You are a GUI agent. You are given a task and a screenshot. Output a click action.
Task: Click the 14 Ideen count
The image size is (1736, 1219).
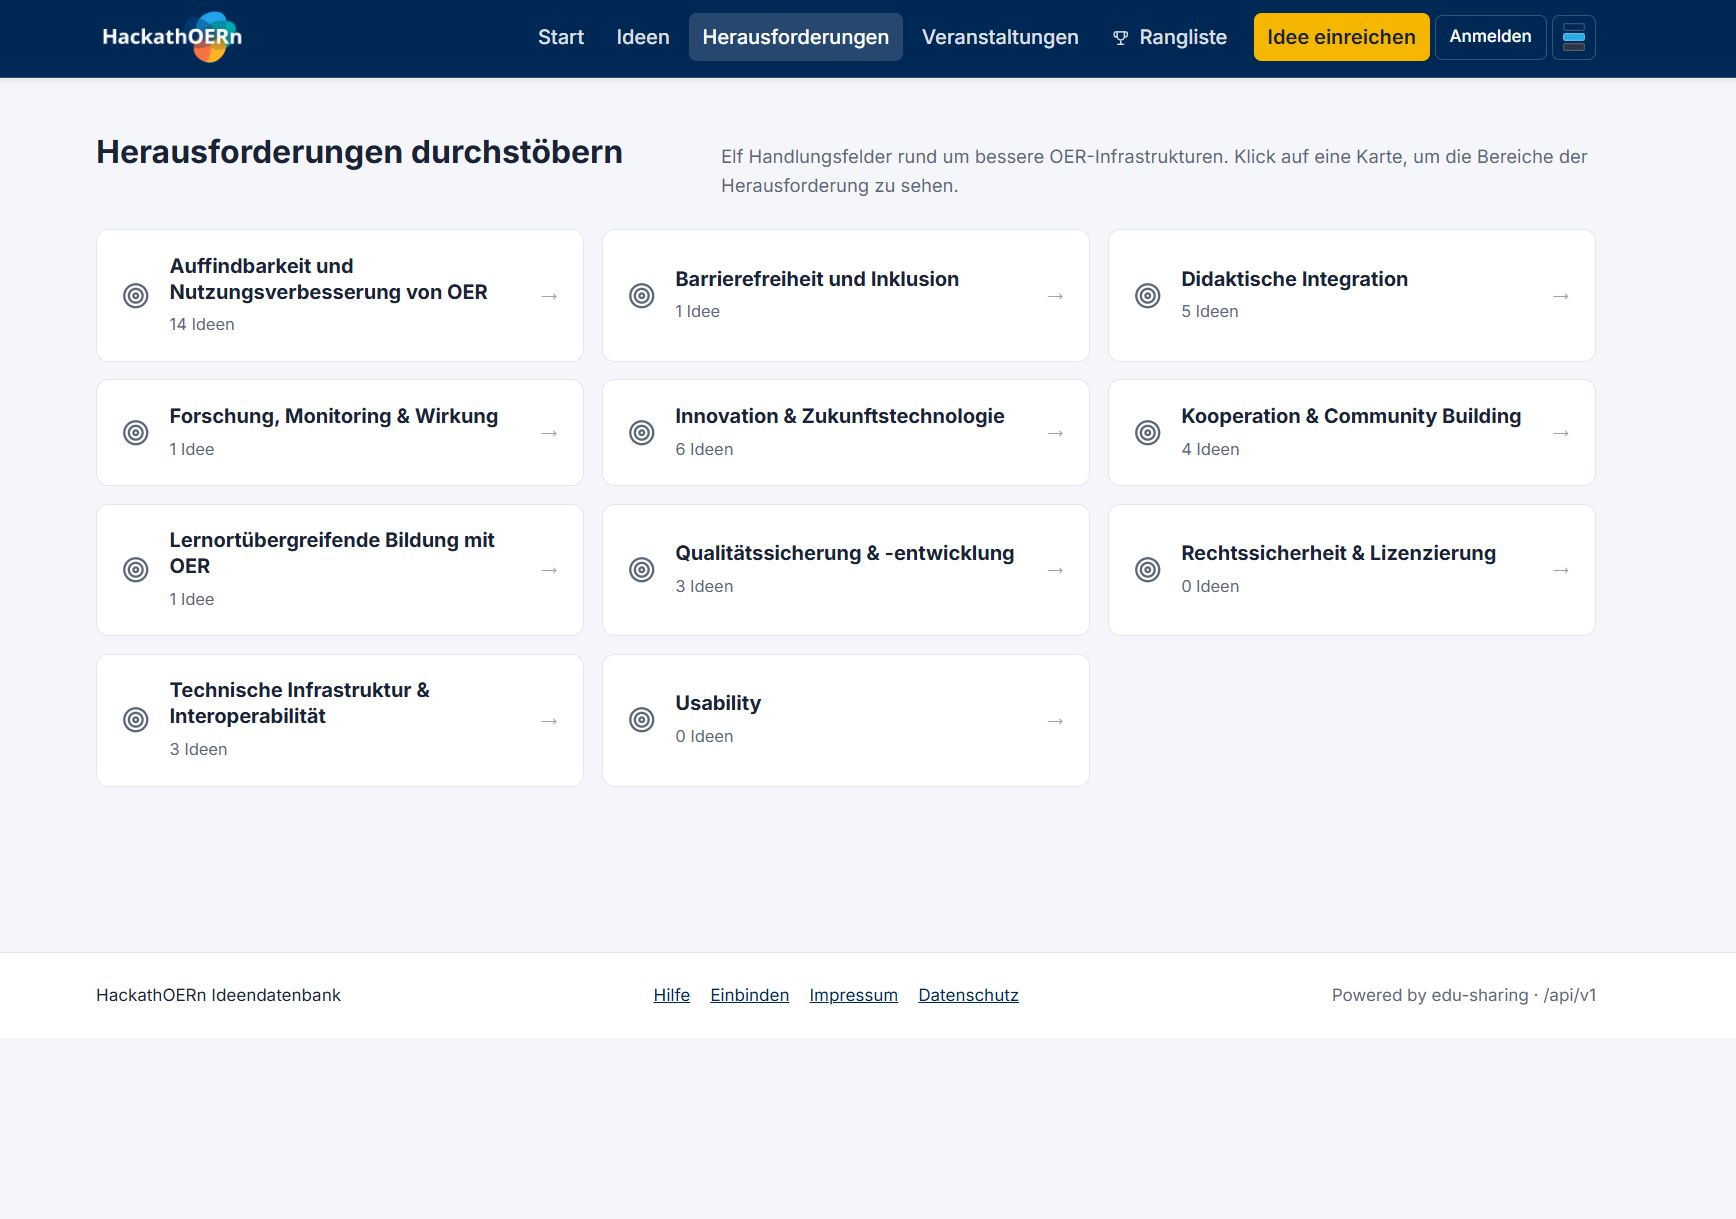(202, 324)
